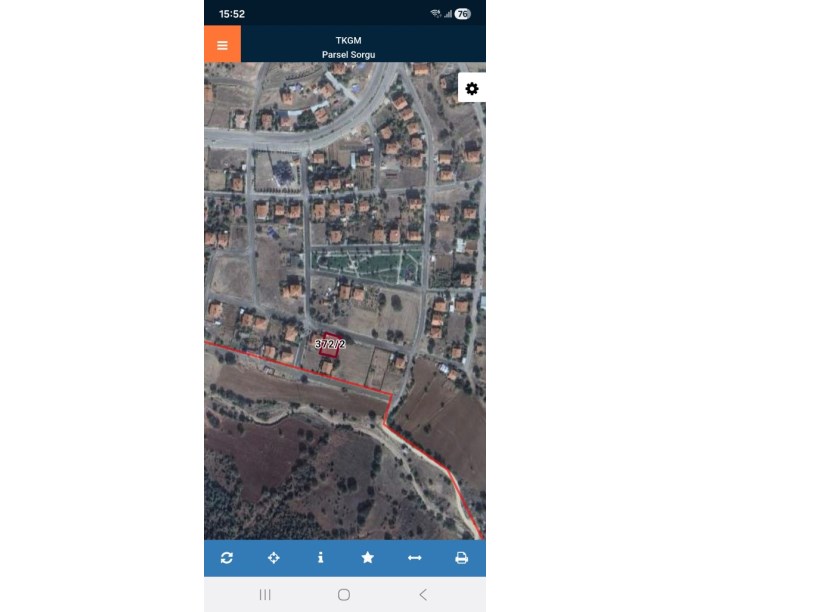Image resolution: width=816 pixels, height=612 pixels.
Task: Tap the Android home button
Action: 344,594
